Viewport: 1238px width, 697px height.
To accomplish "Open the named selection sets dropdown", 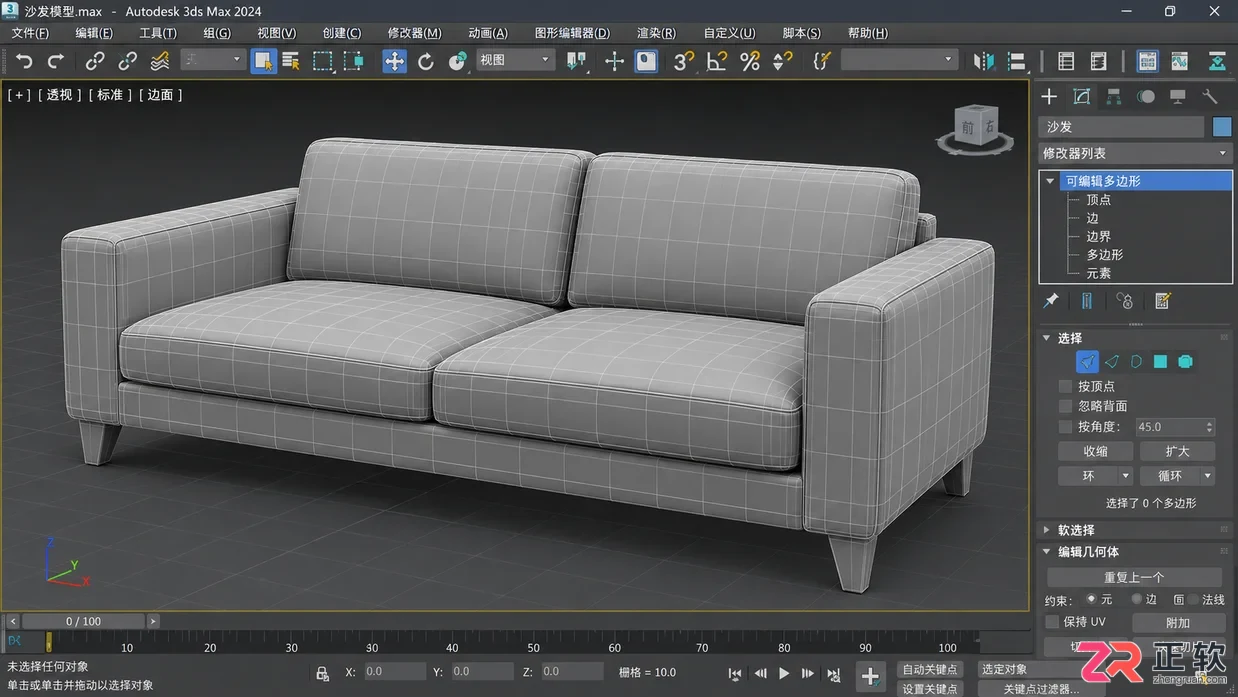I will coord(899,60).
